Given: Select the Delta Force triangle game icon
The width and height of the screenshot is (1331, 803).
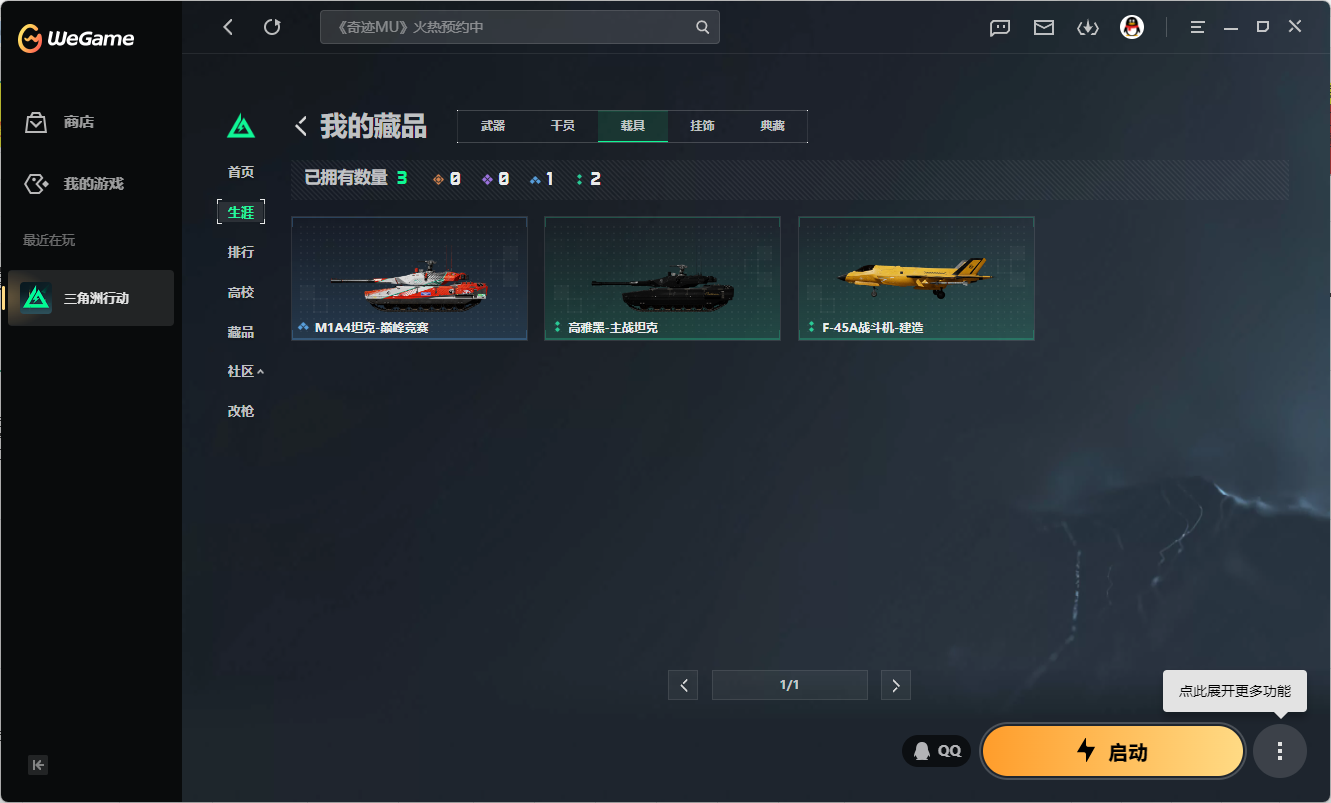Looking at the screenshot, I should [36, 297].
